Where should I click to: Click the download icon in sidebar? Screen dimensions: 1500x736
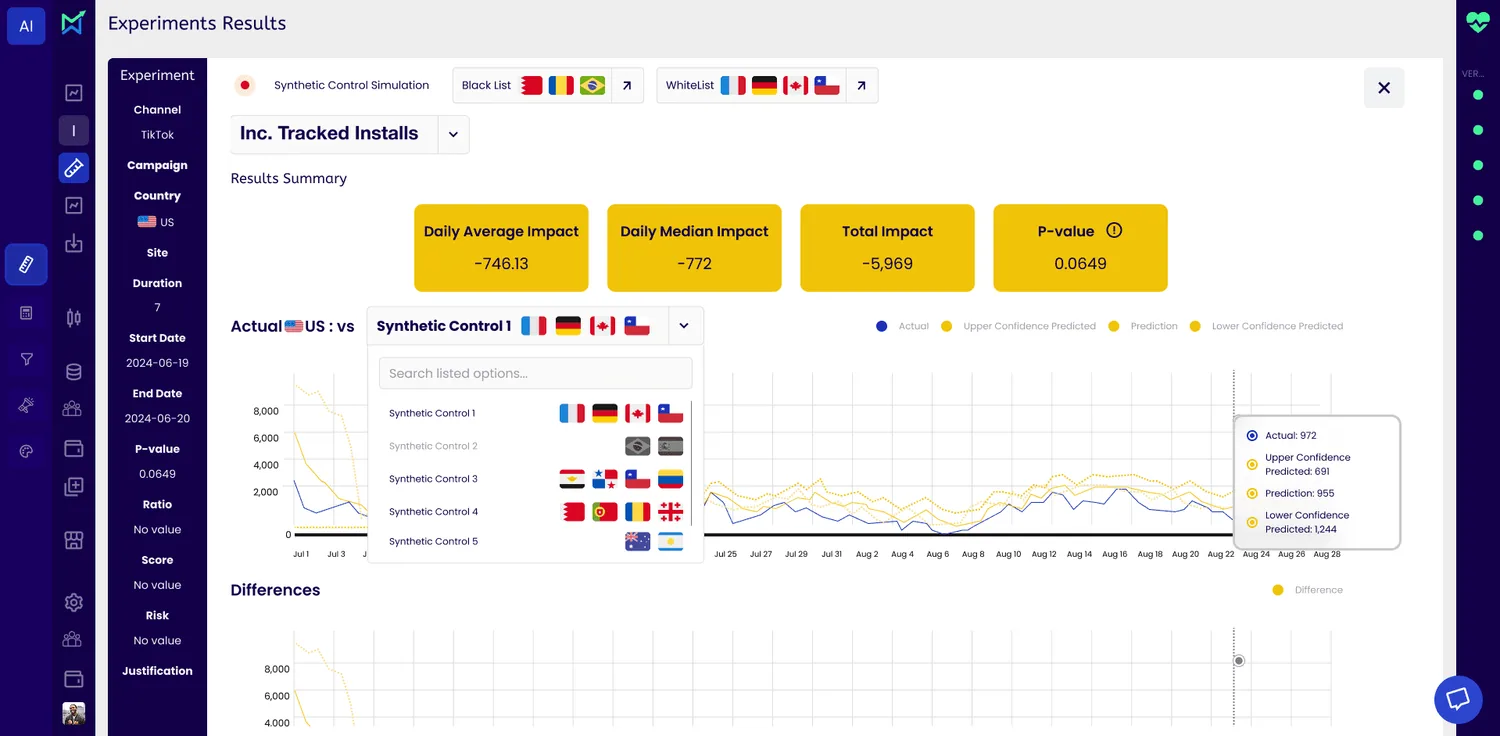coord(73,243)
